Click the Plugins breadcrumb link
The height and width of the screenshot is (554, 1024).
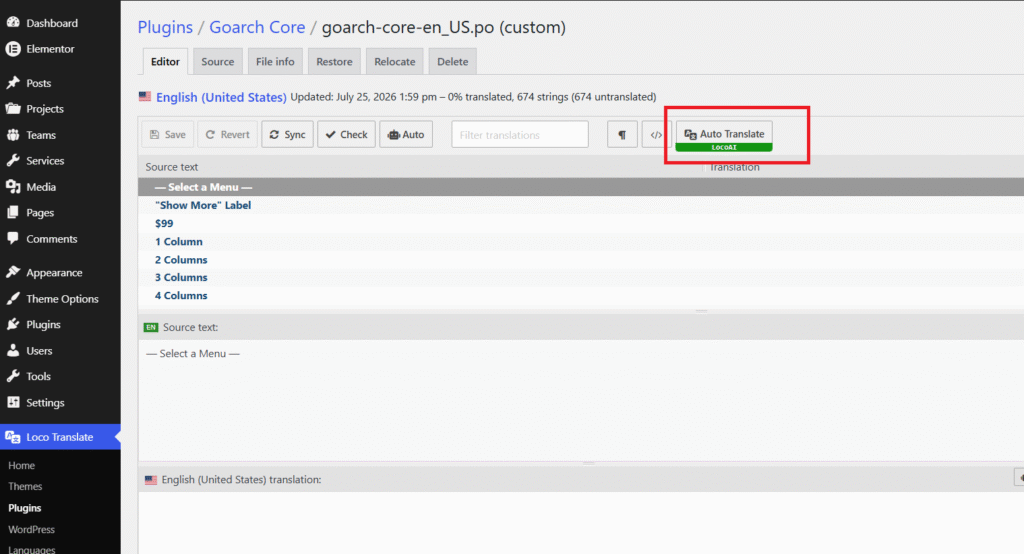click(165, 27)
